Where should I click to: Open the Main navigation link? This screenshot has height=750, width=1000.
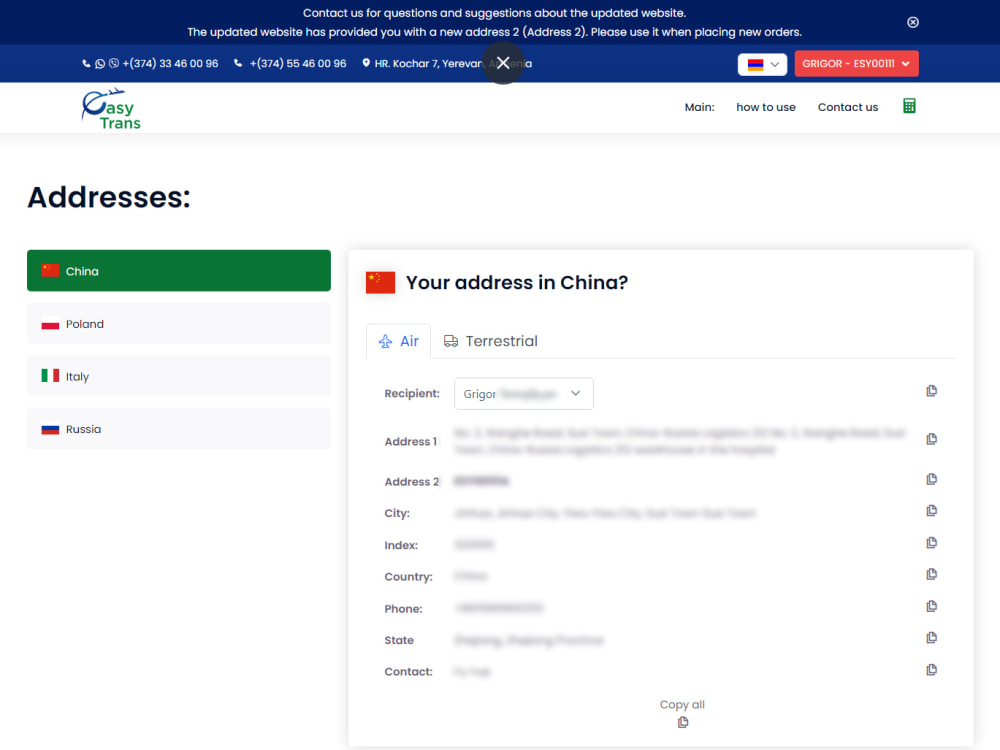pos(699,107)
